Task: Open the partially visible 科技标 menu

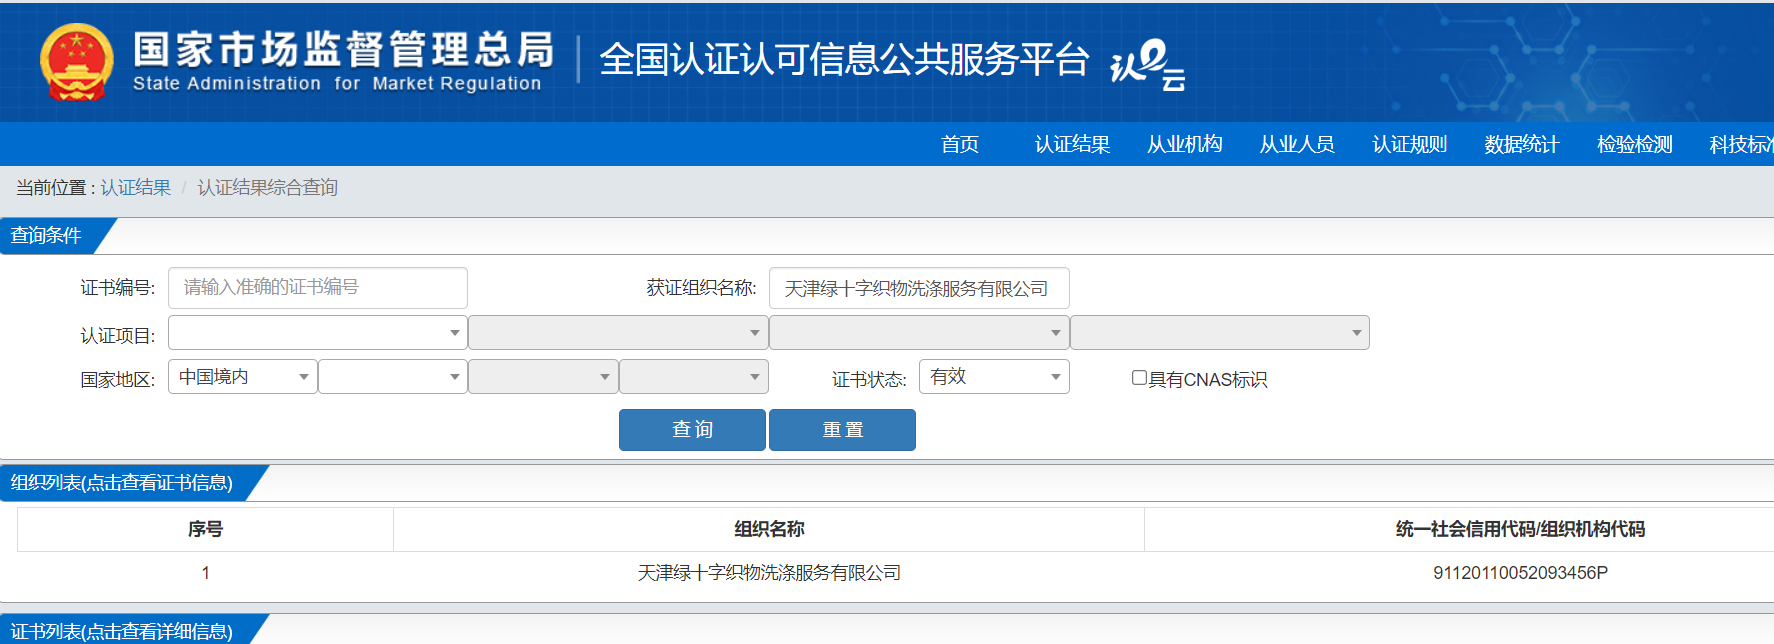Action: [1741, 144]
